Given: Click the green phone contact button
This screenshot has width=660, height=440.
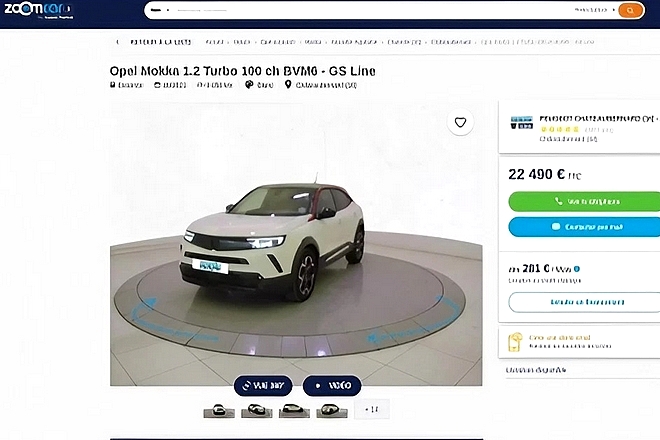Looking at the screenshot, I should click(584, 202).
